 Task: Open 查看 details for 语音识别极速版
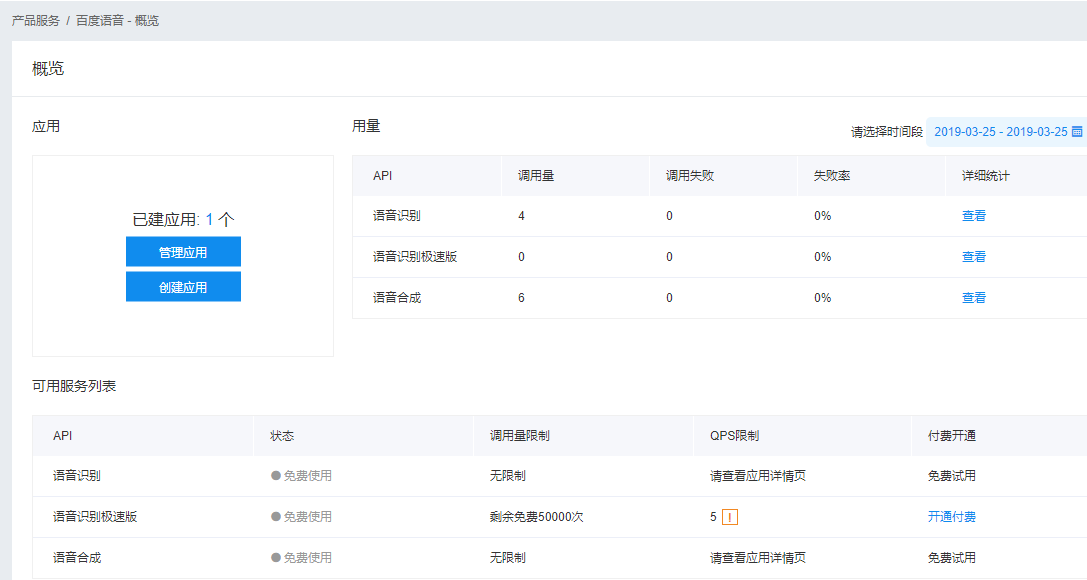[974, 256]
